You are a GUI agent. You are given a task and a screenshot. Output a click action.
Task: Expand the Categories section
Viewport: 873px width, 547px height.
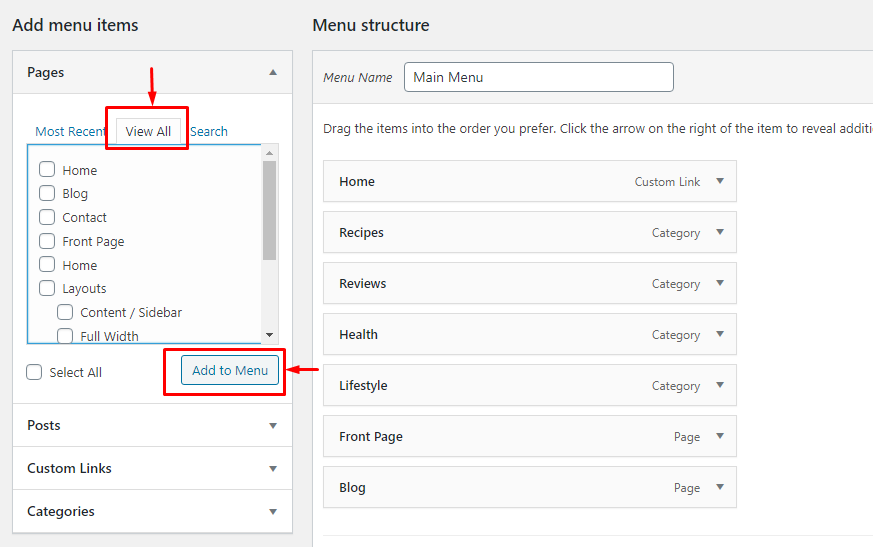273,511
